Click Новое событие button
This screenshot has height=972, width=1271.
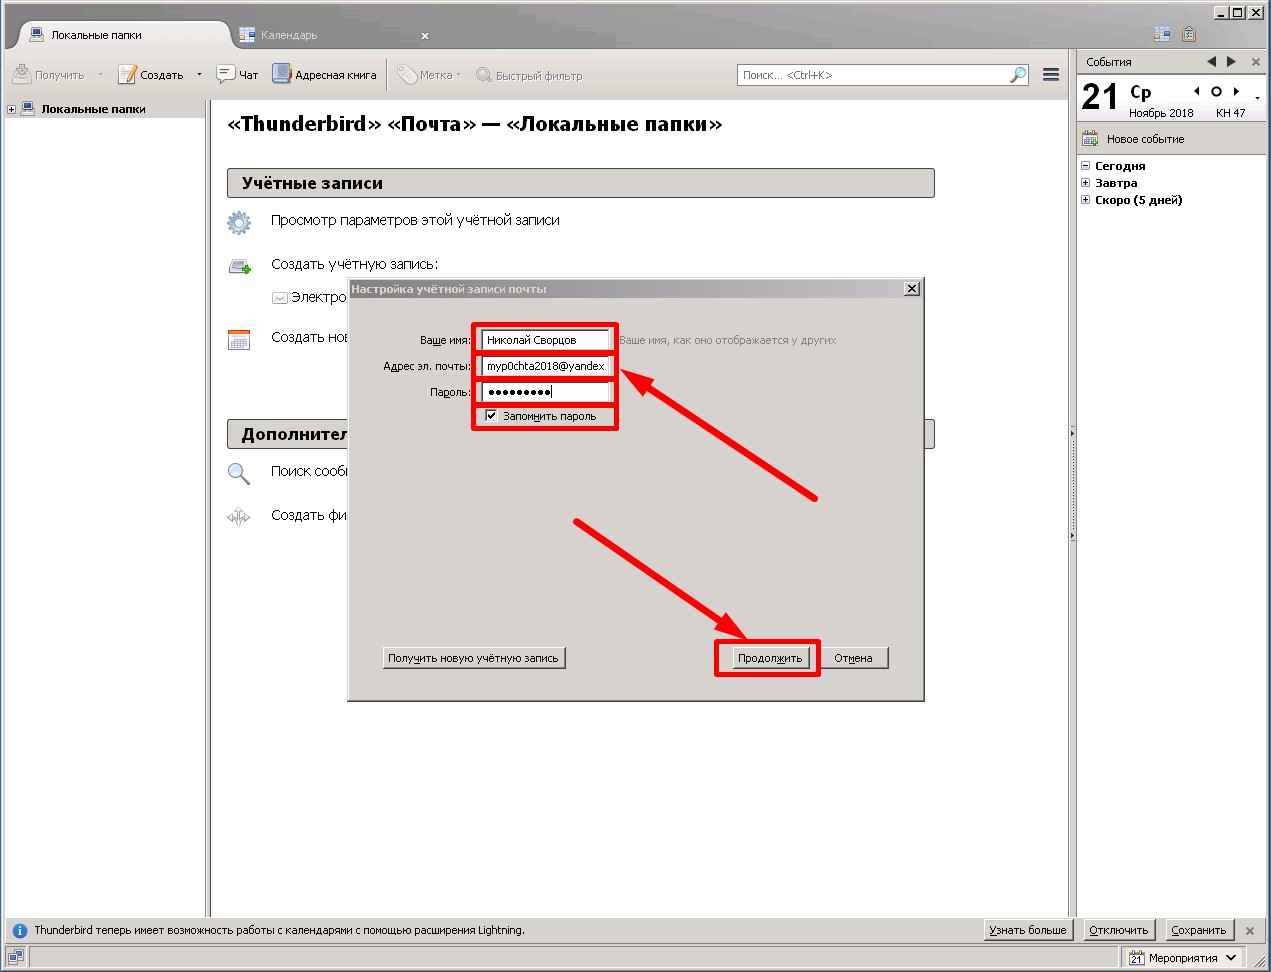pos(1134,139)
